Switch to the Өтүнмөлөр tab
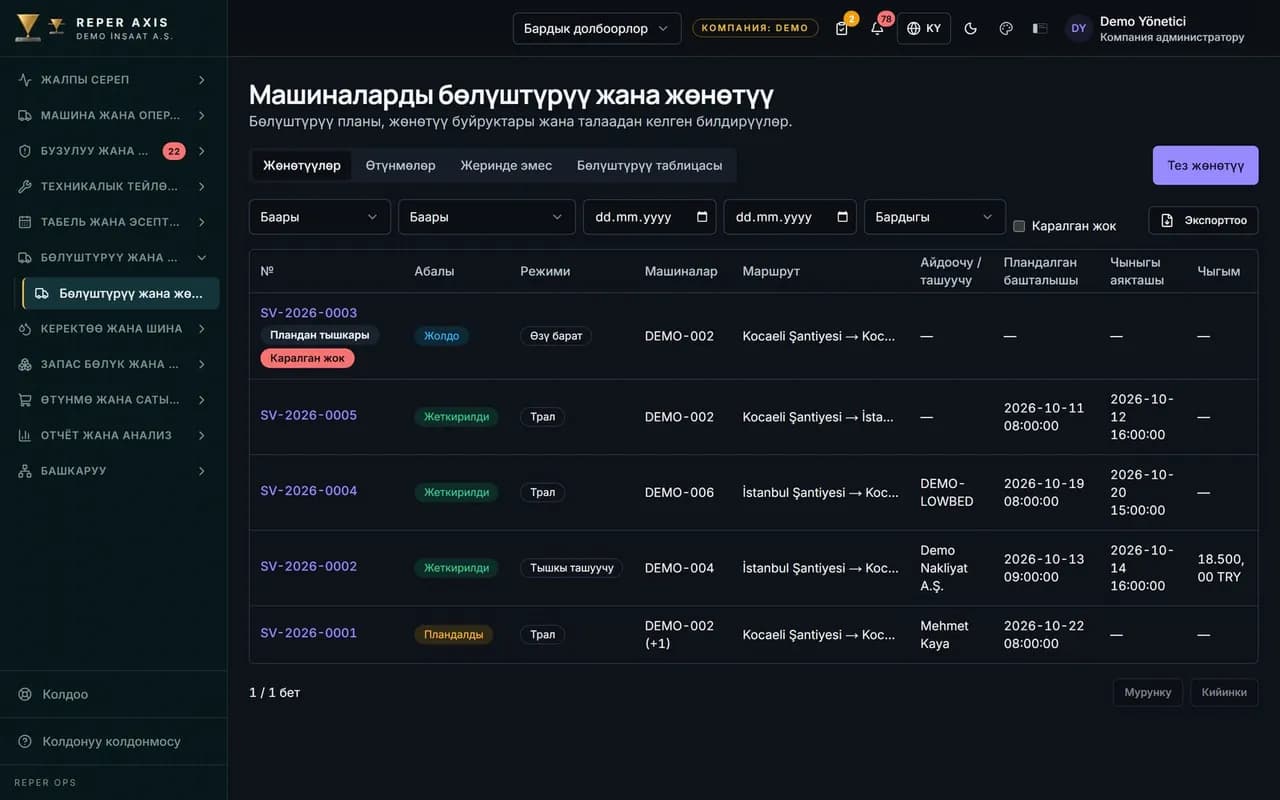The image size is (1280, 800). point(400,165)
